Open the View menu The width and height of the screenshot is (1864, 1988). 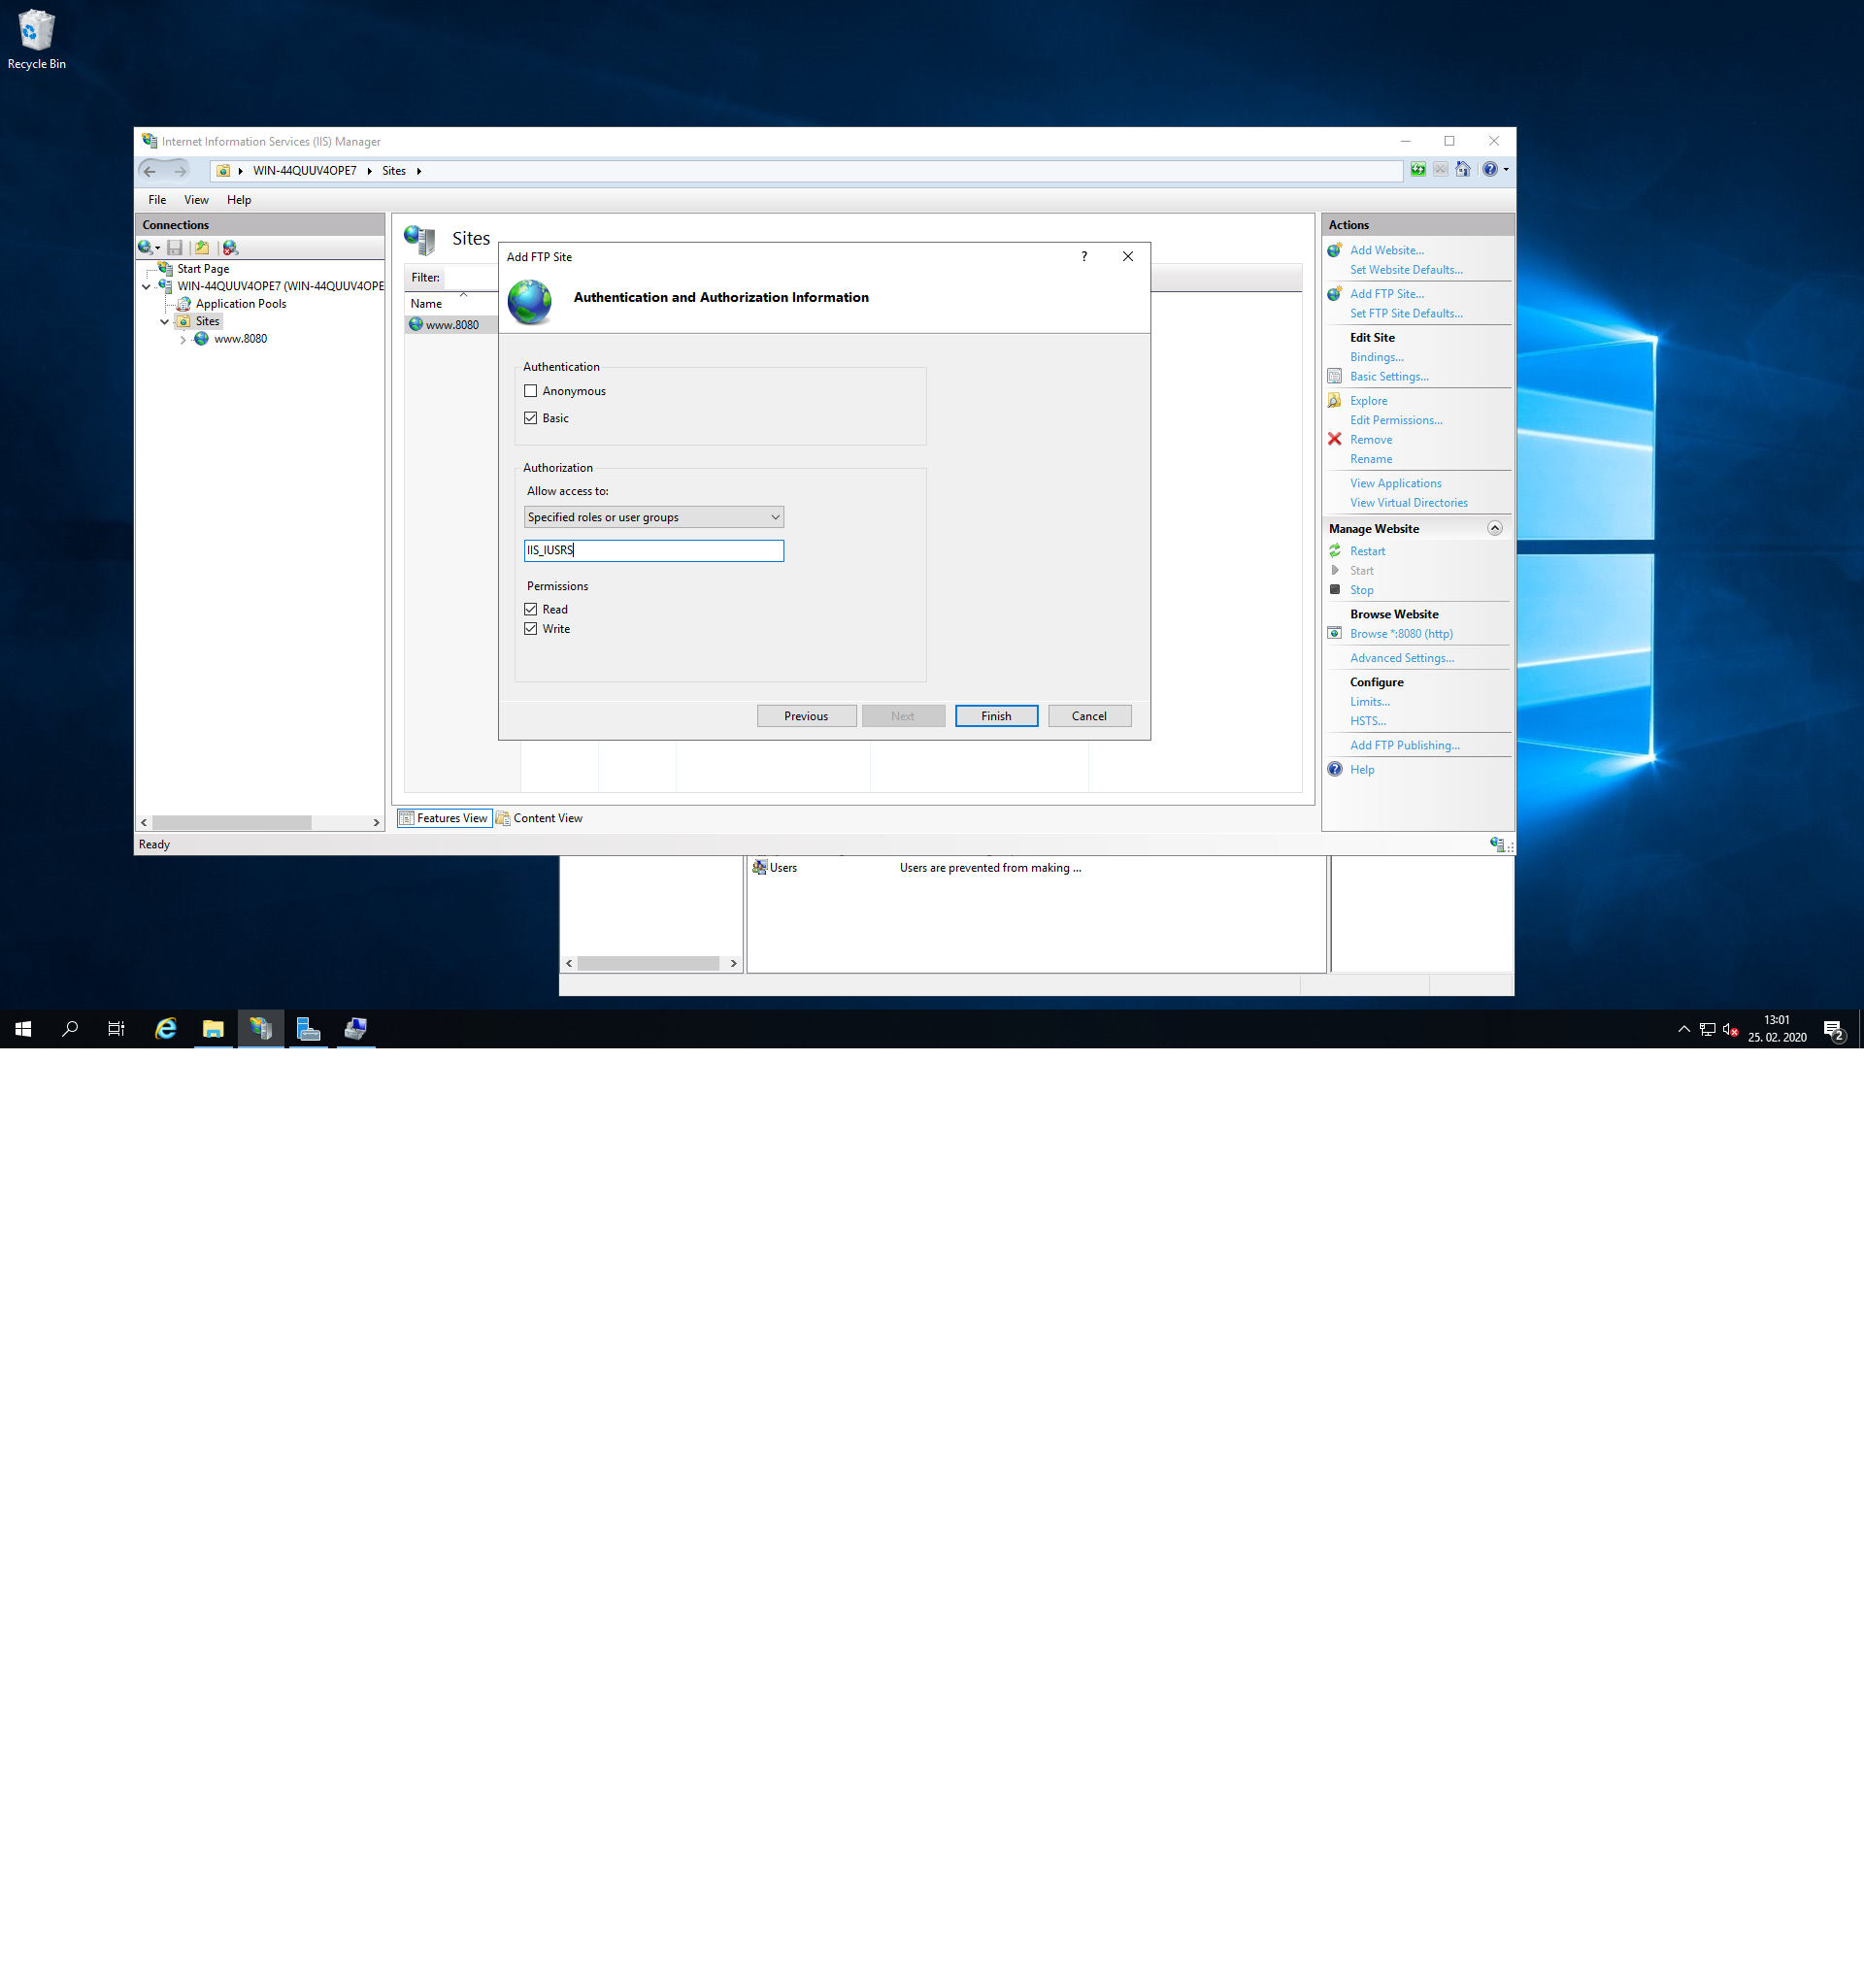pyautogui.click(x=196, y=200)
